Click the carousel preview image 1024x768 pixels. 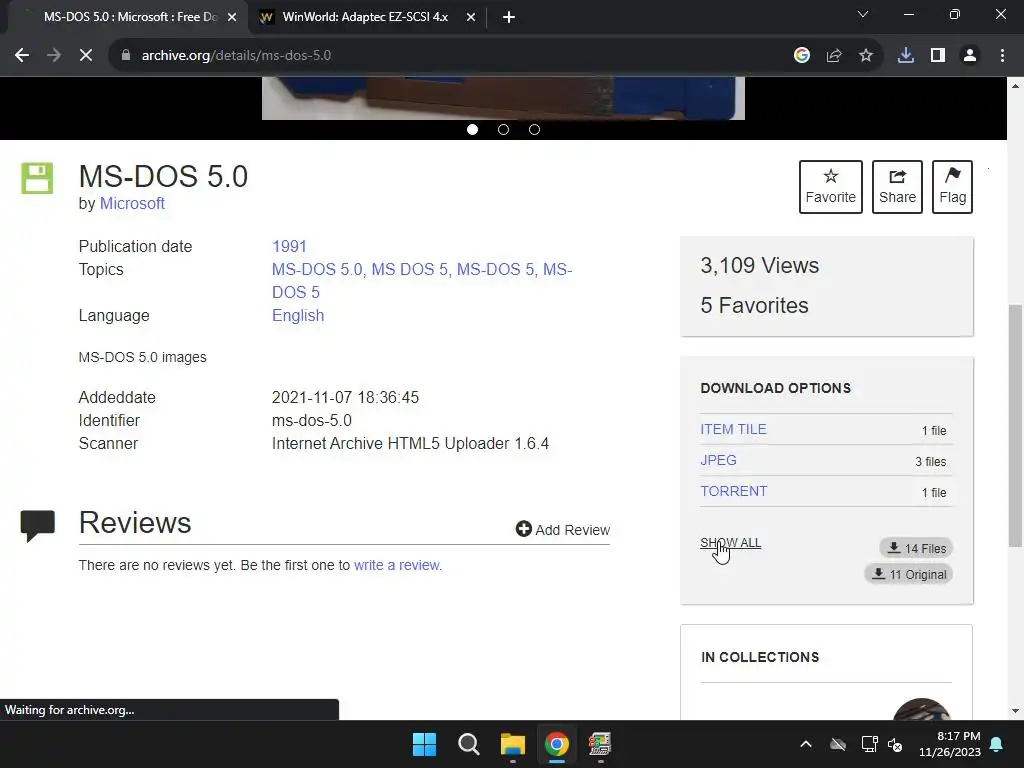pos(503,98)
